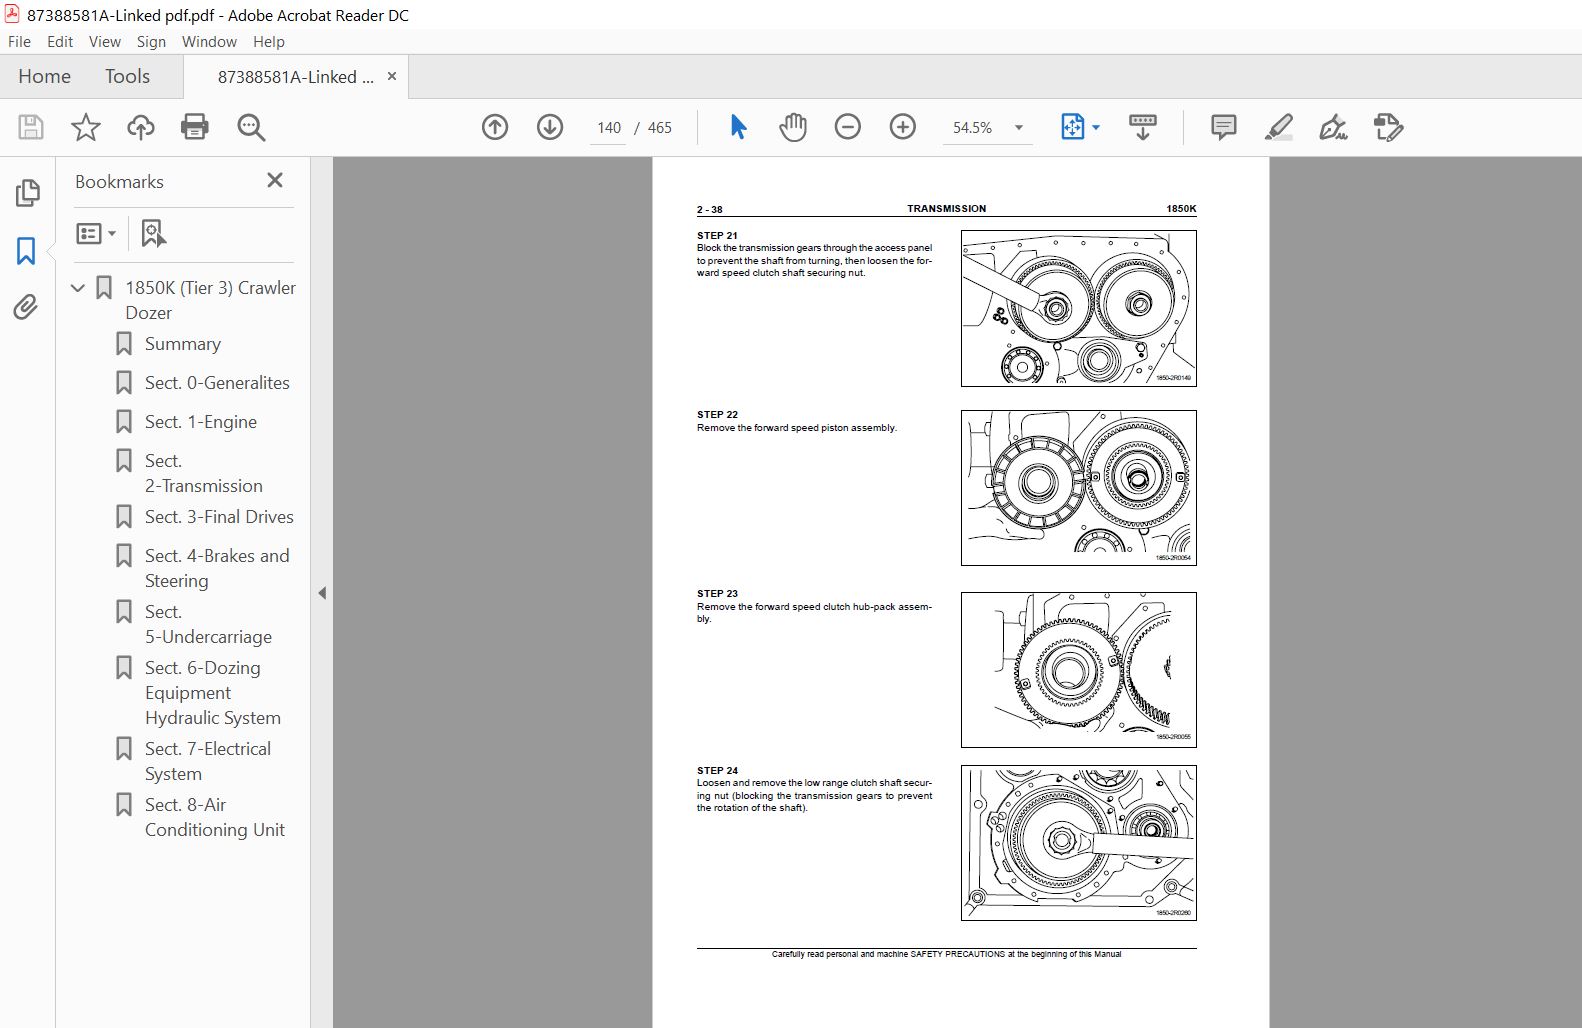The image size is (1582, 1028).
Task: Open the Find text magnifier tool
Action: (251, 127)
